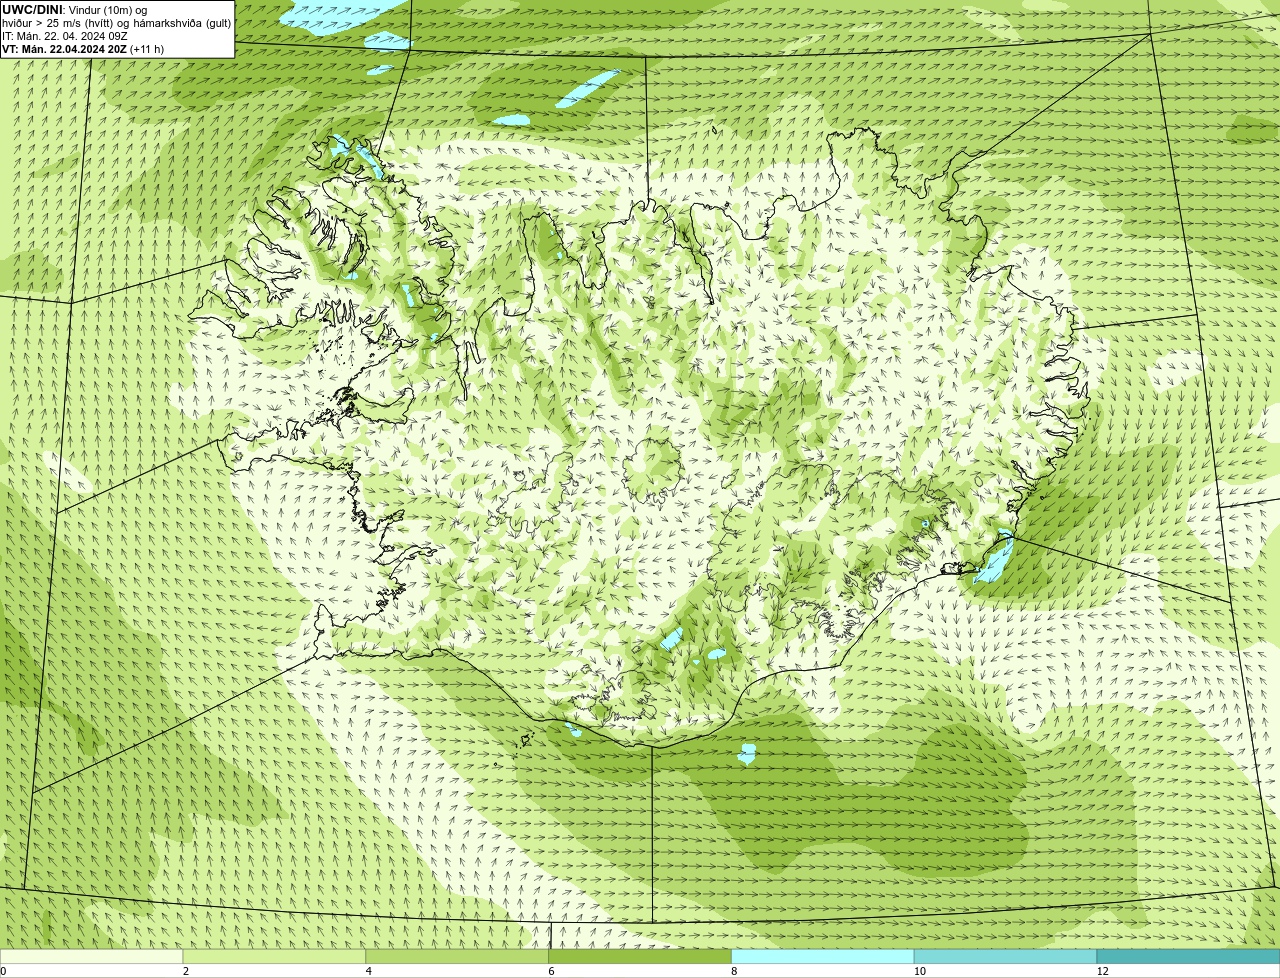1280x978 pixels.
Task: Click the legend tick label '2'
Action: 186,971
